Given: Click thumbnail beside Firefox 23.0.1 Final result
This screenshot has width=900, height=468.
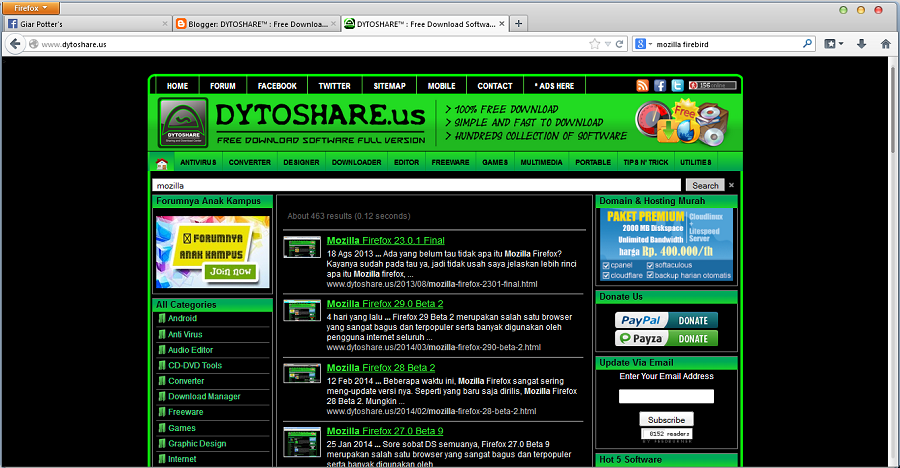Looking at the screenshot, I should 302,247.
